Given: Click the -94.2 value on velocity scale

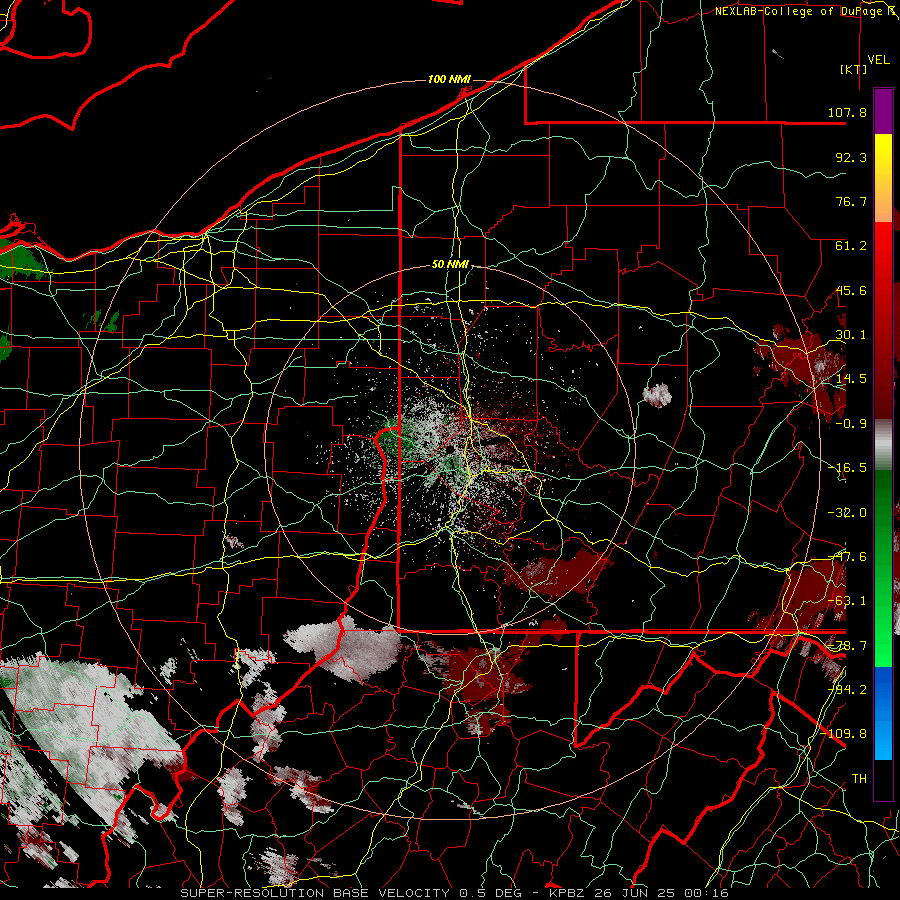Looking at the screenshot, I should (x=847, y=689).
